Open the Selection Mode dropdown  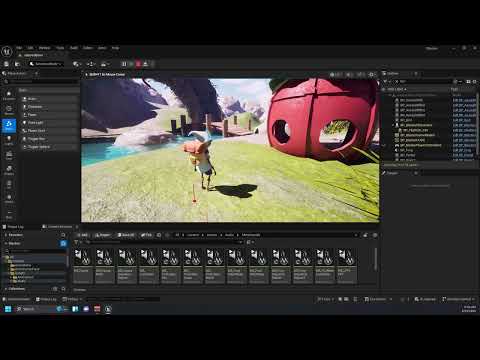coord(46,64)
